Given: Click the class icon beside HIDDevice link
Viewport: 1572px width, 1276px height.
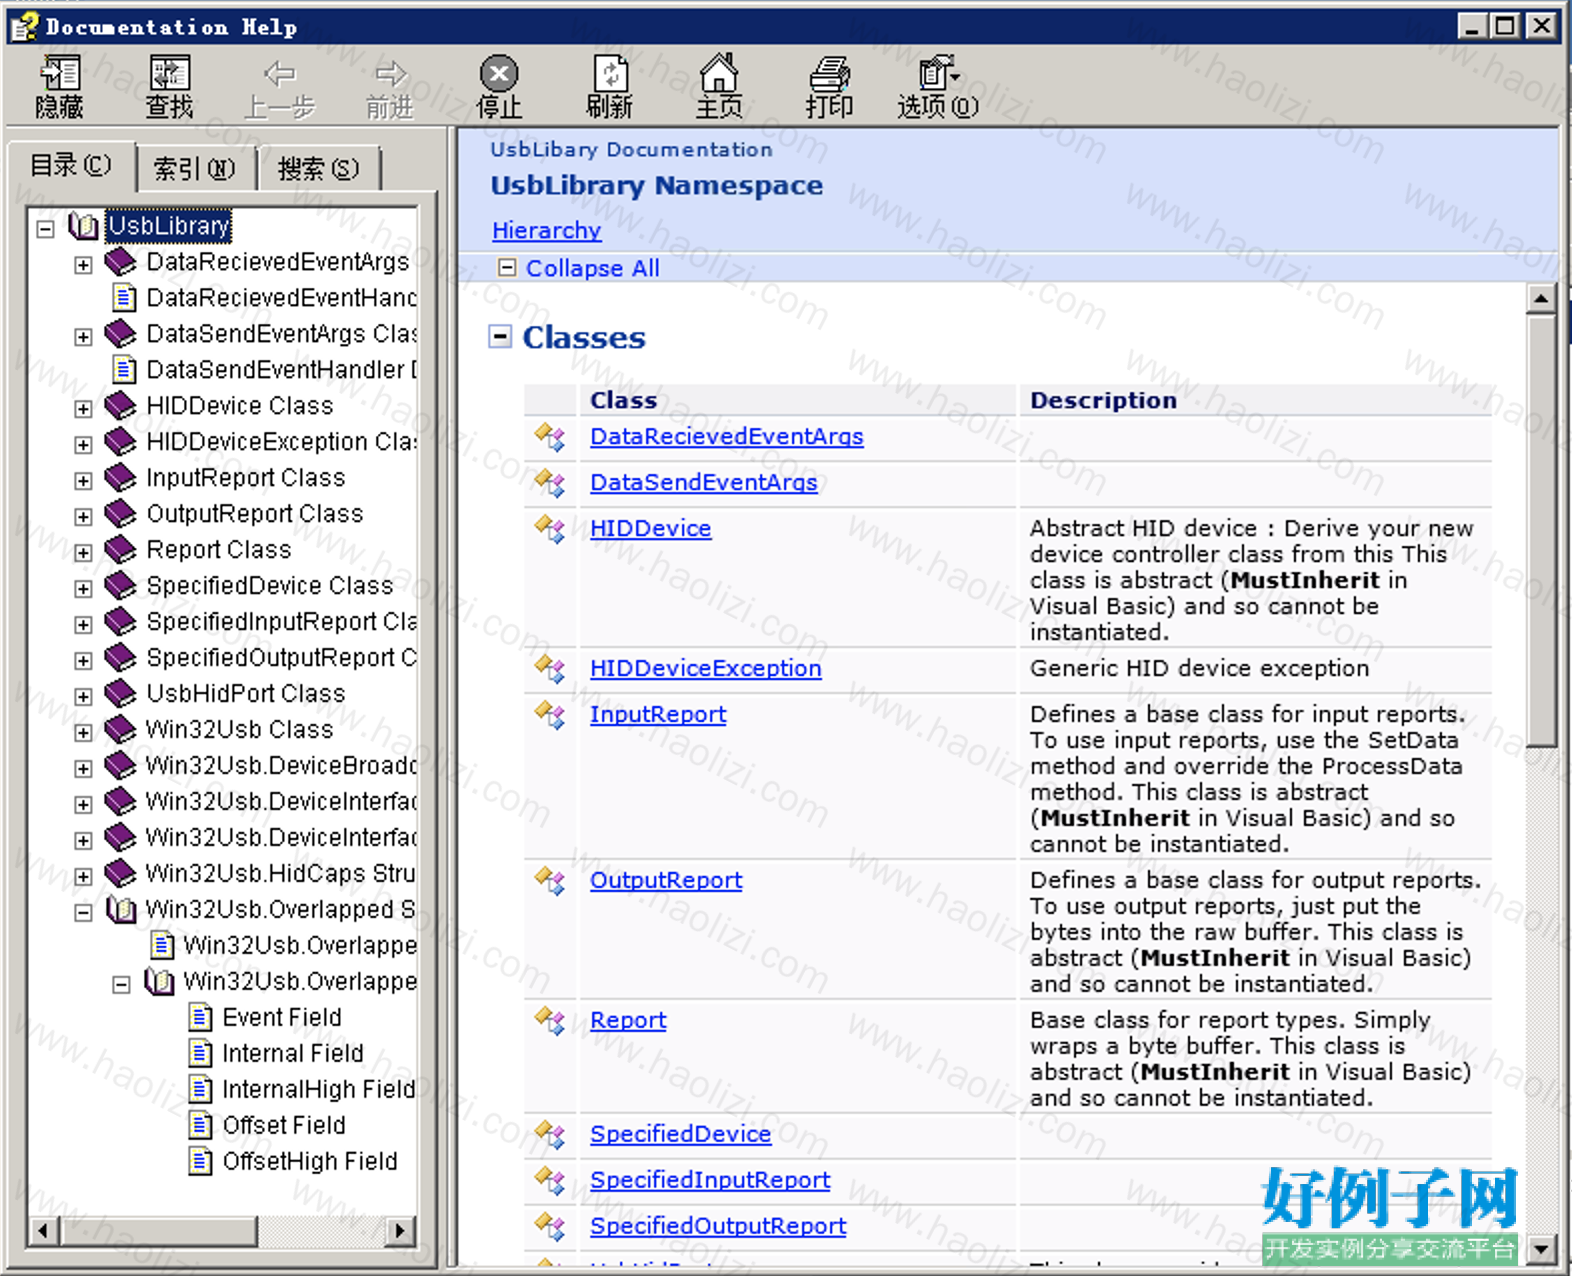Looking at the screenshot, I should pos(550,528).
